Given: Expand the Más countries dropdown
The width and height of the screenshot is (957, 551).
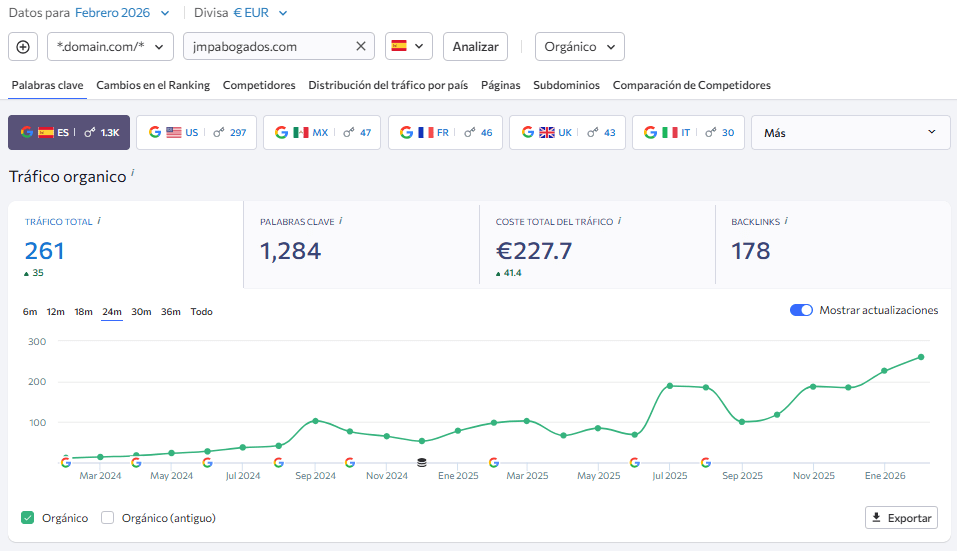Looking at the screenshot, I should coord(850,132).
